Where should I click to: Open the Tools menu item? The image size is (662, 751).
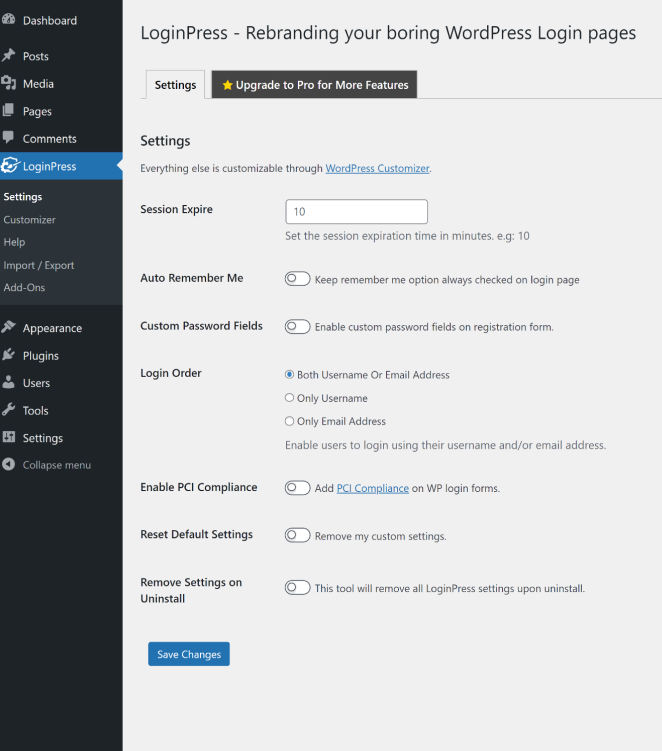coord(61,410)
